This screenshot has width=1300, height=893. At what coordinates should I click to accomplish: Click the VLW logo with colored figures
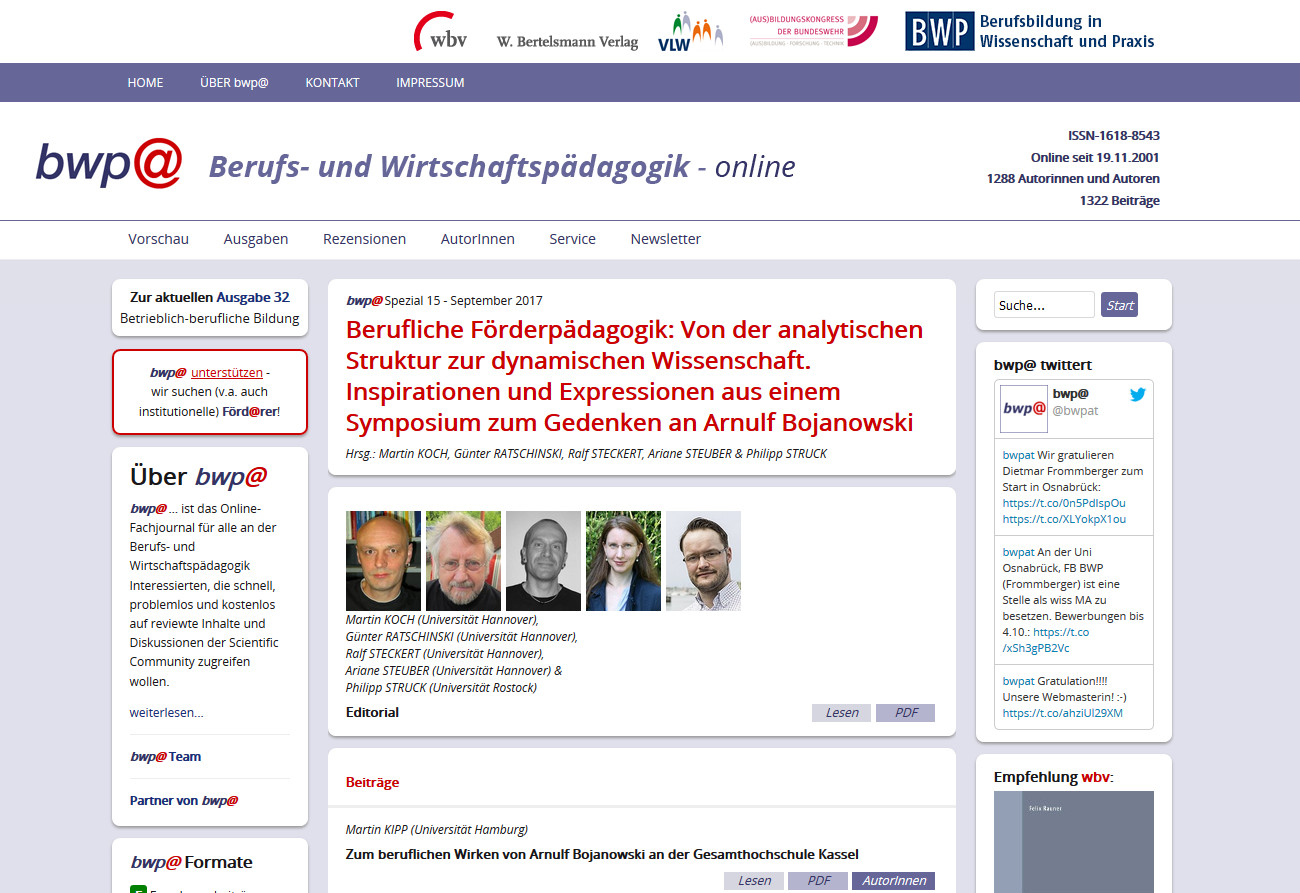pos(690,32)
